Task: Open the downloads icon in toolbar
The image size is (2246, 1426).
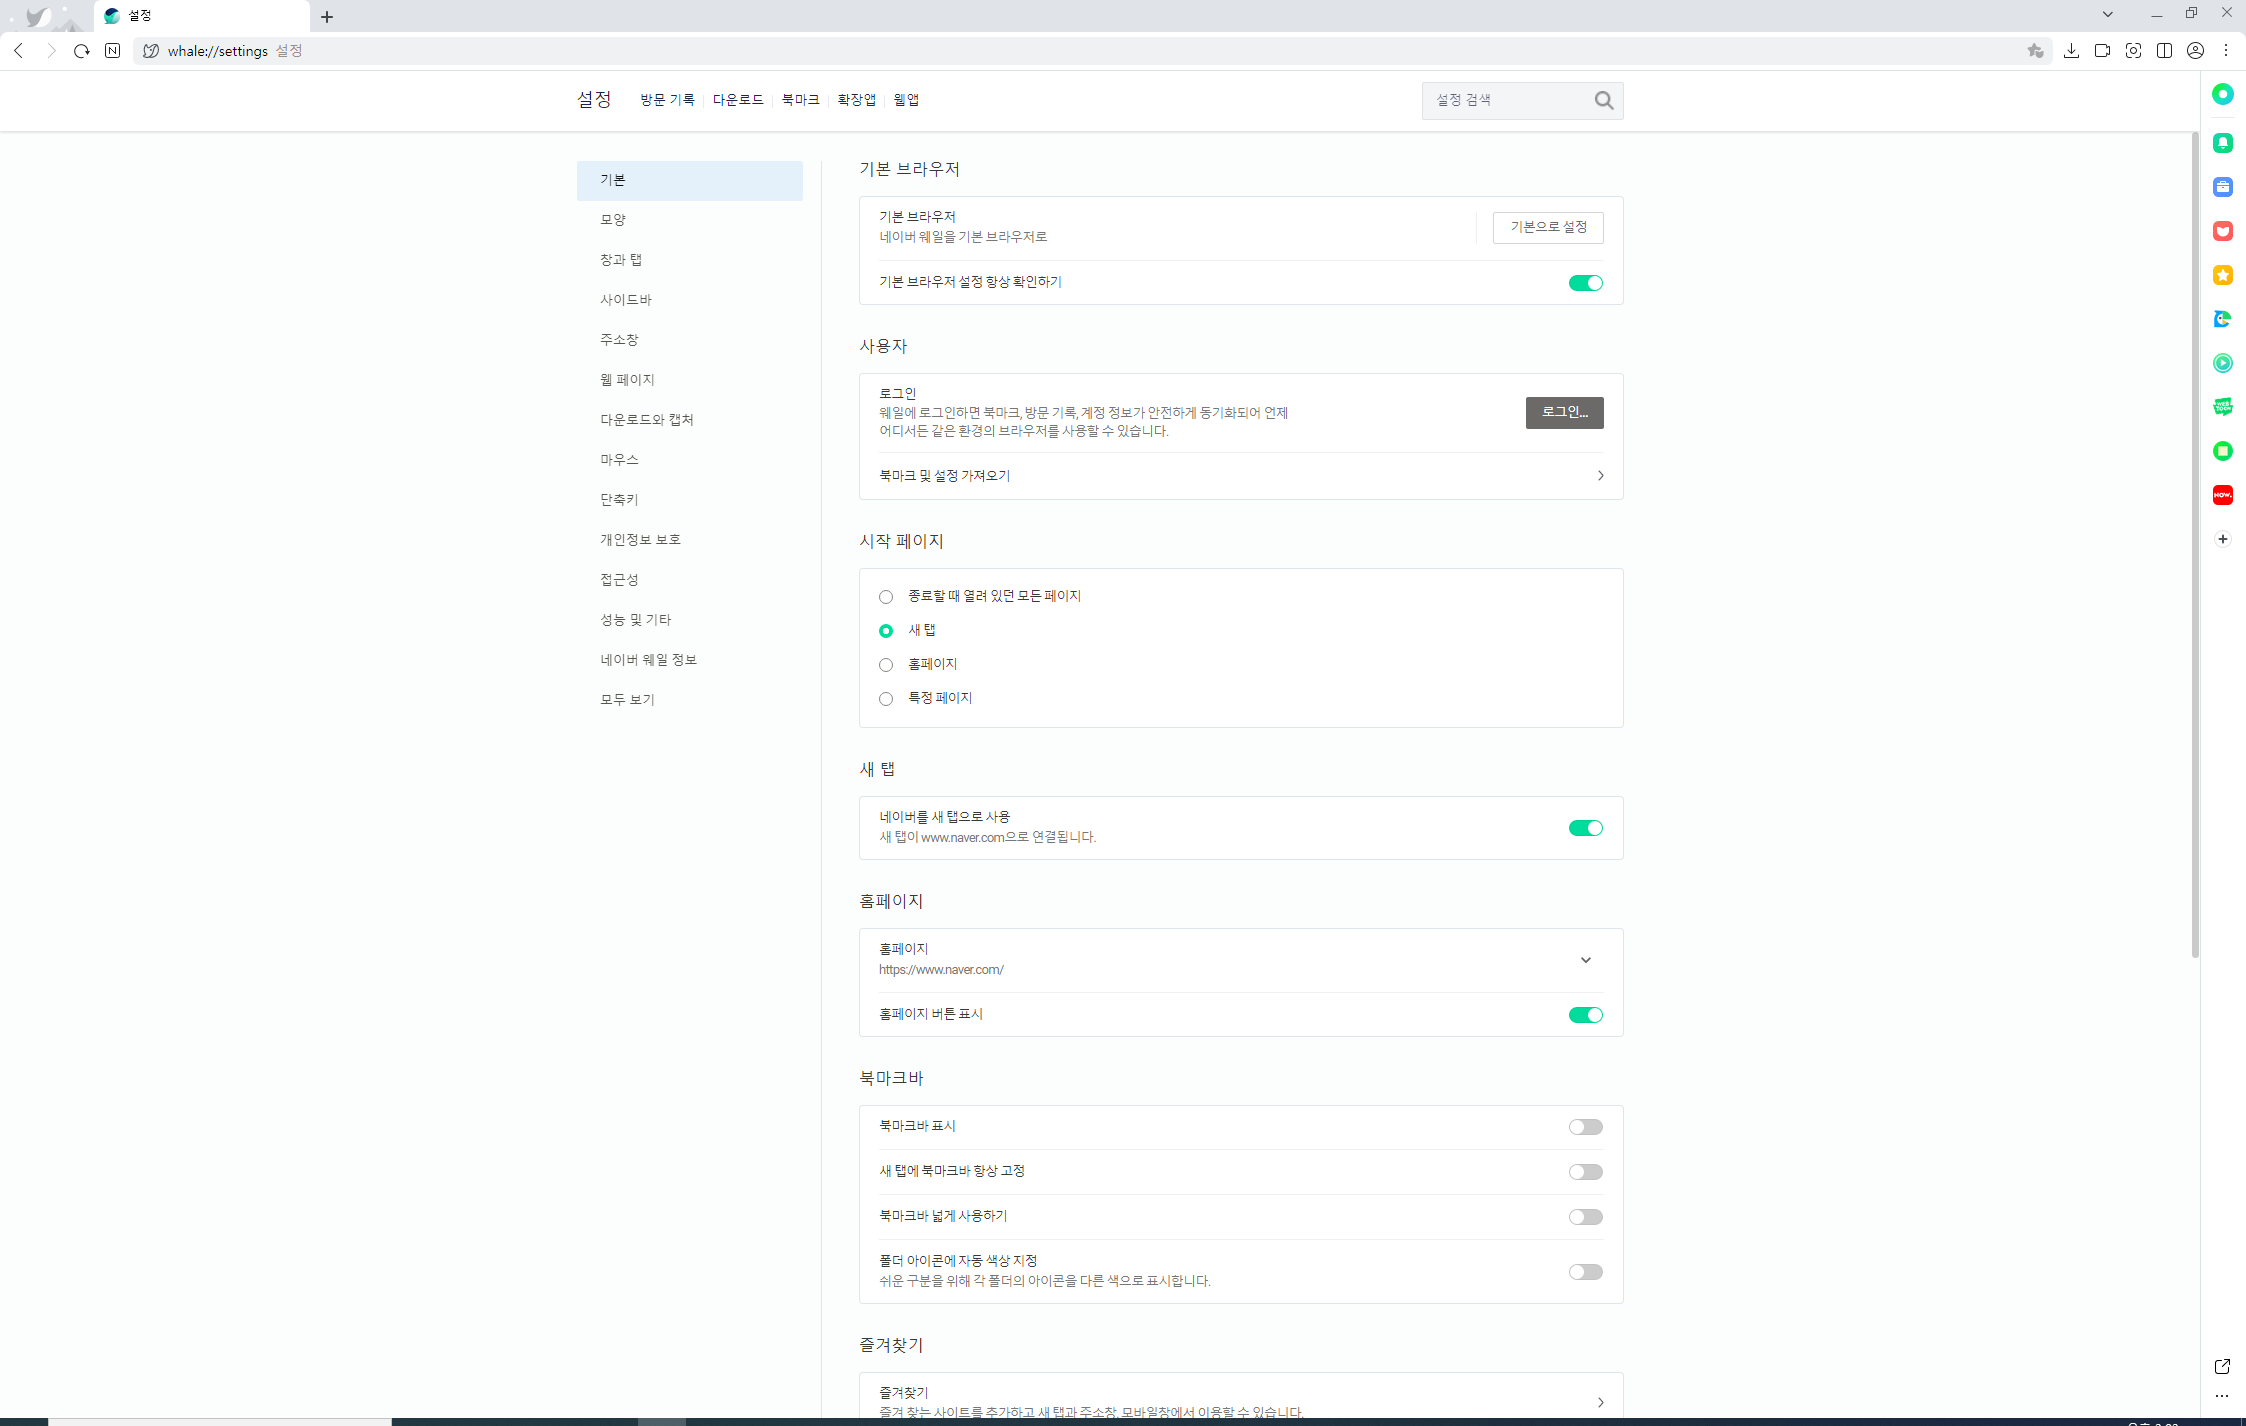Action: point(2071,51)
